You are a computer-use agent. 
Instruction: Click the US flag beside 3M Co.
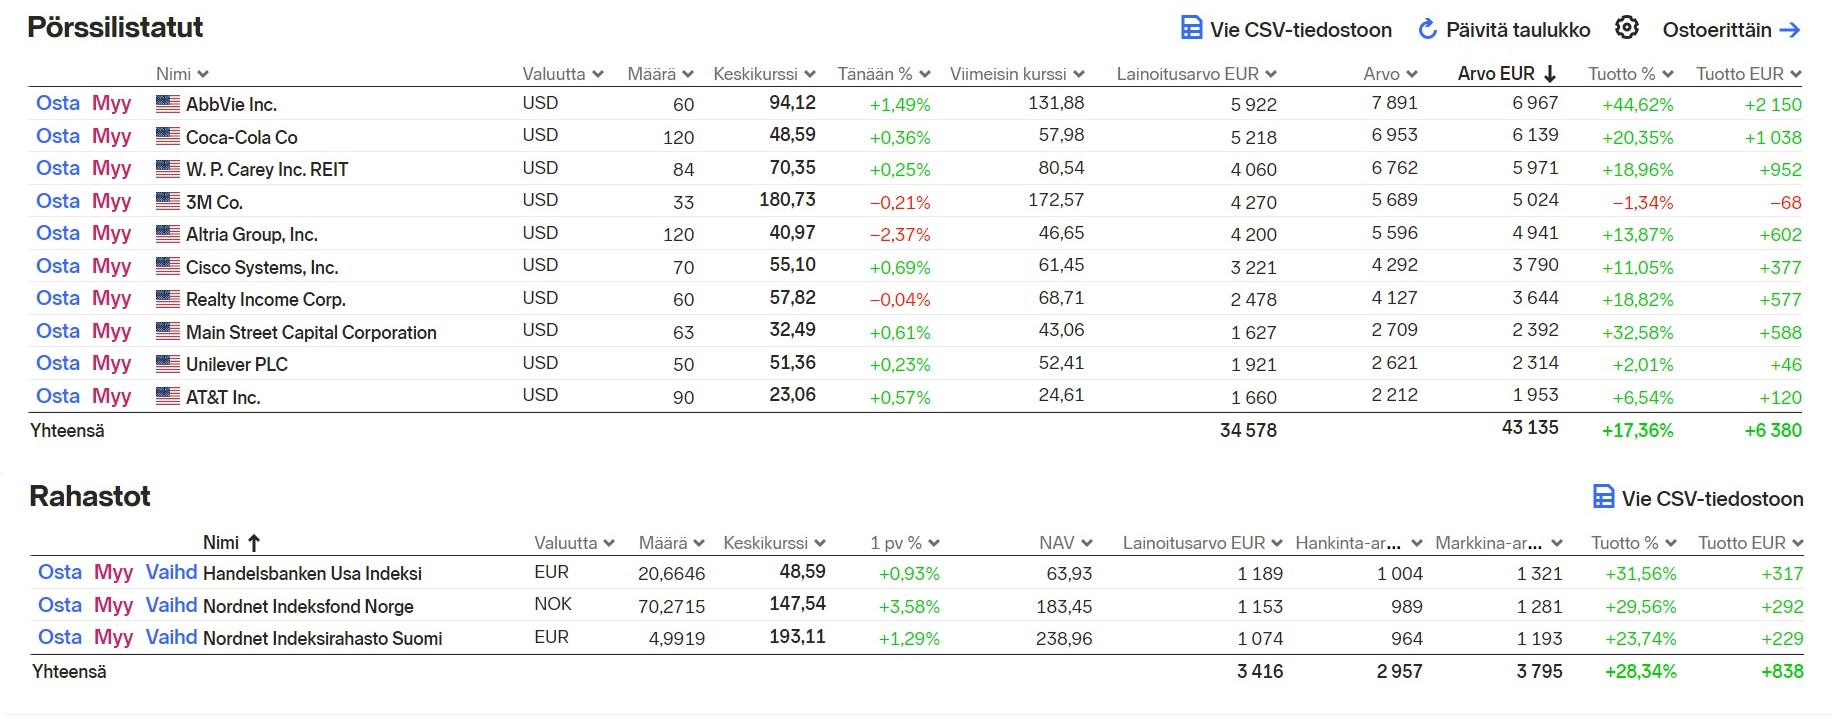point(168,201)
